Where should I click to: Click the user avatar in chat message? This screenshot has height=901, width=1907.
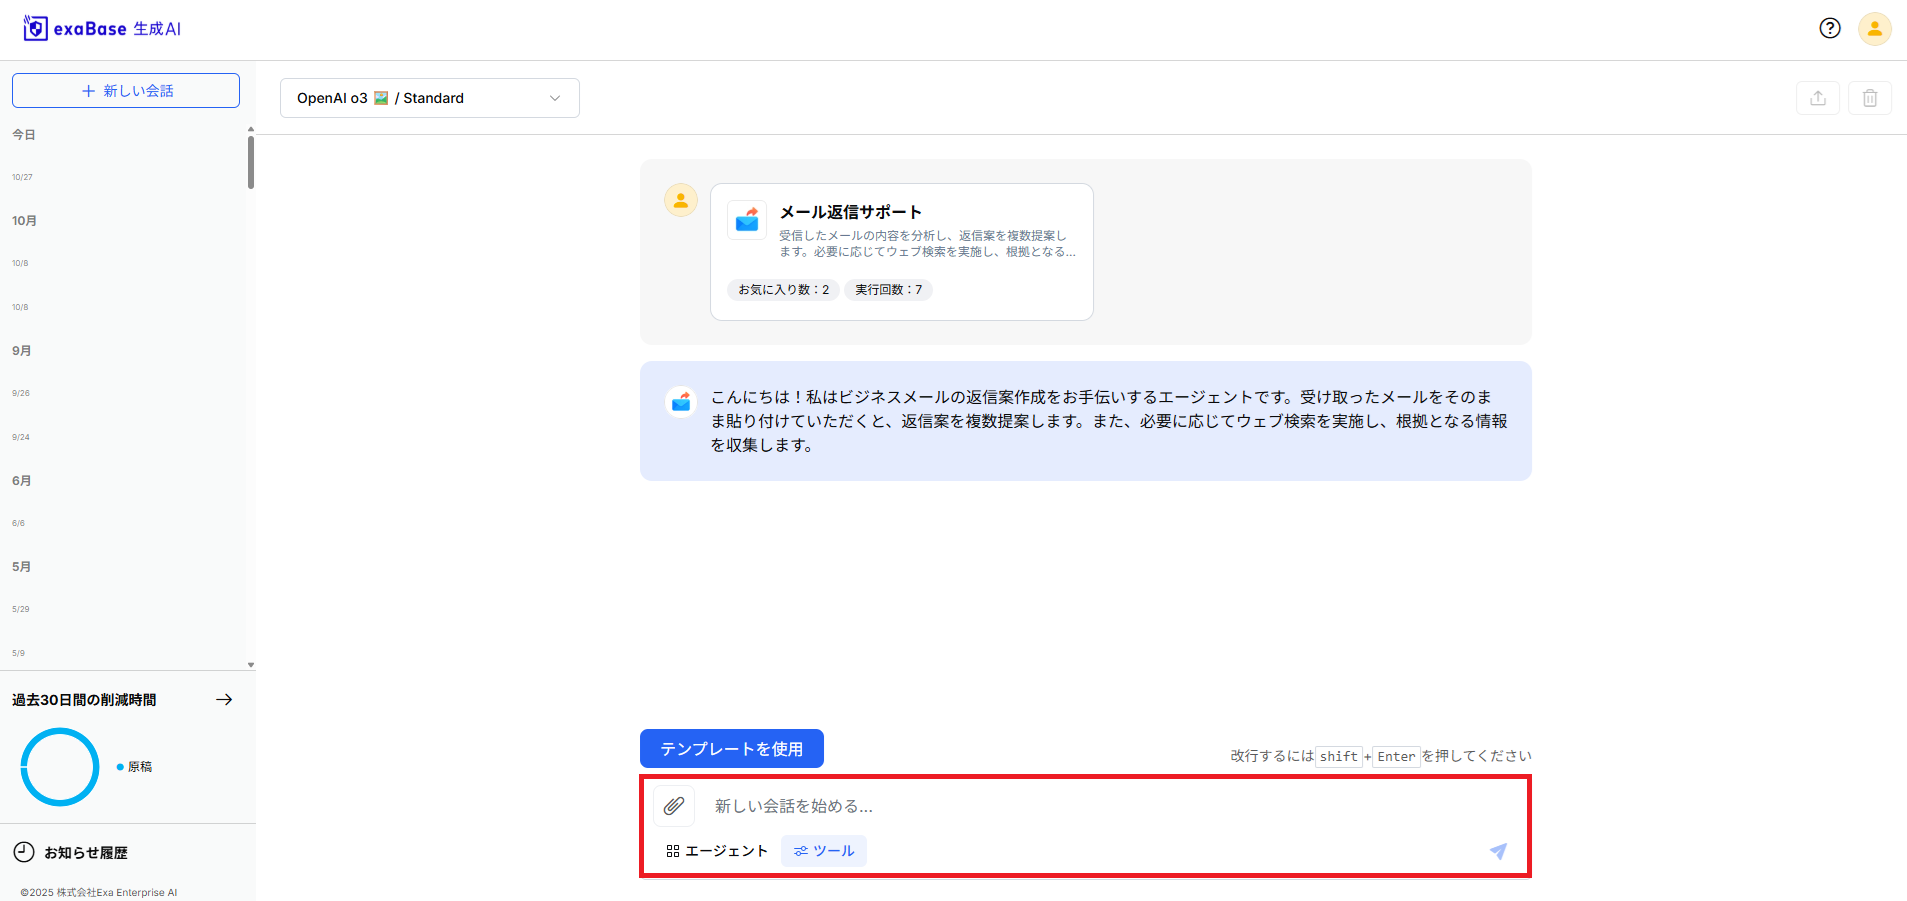tap(681, 200)
